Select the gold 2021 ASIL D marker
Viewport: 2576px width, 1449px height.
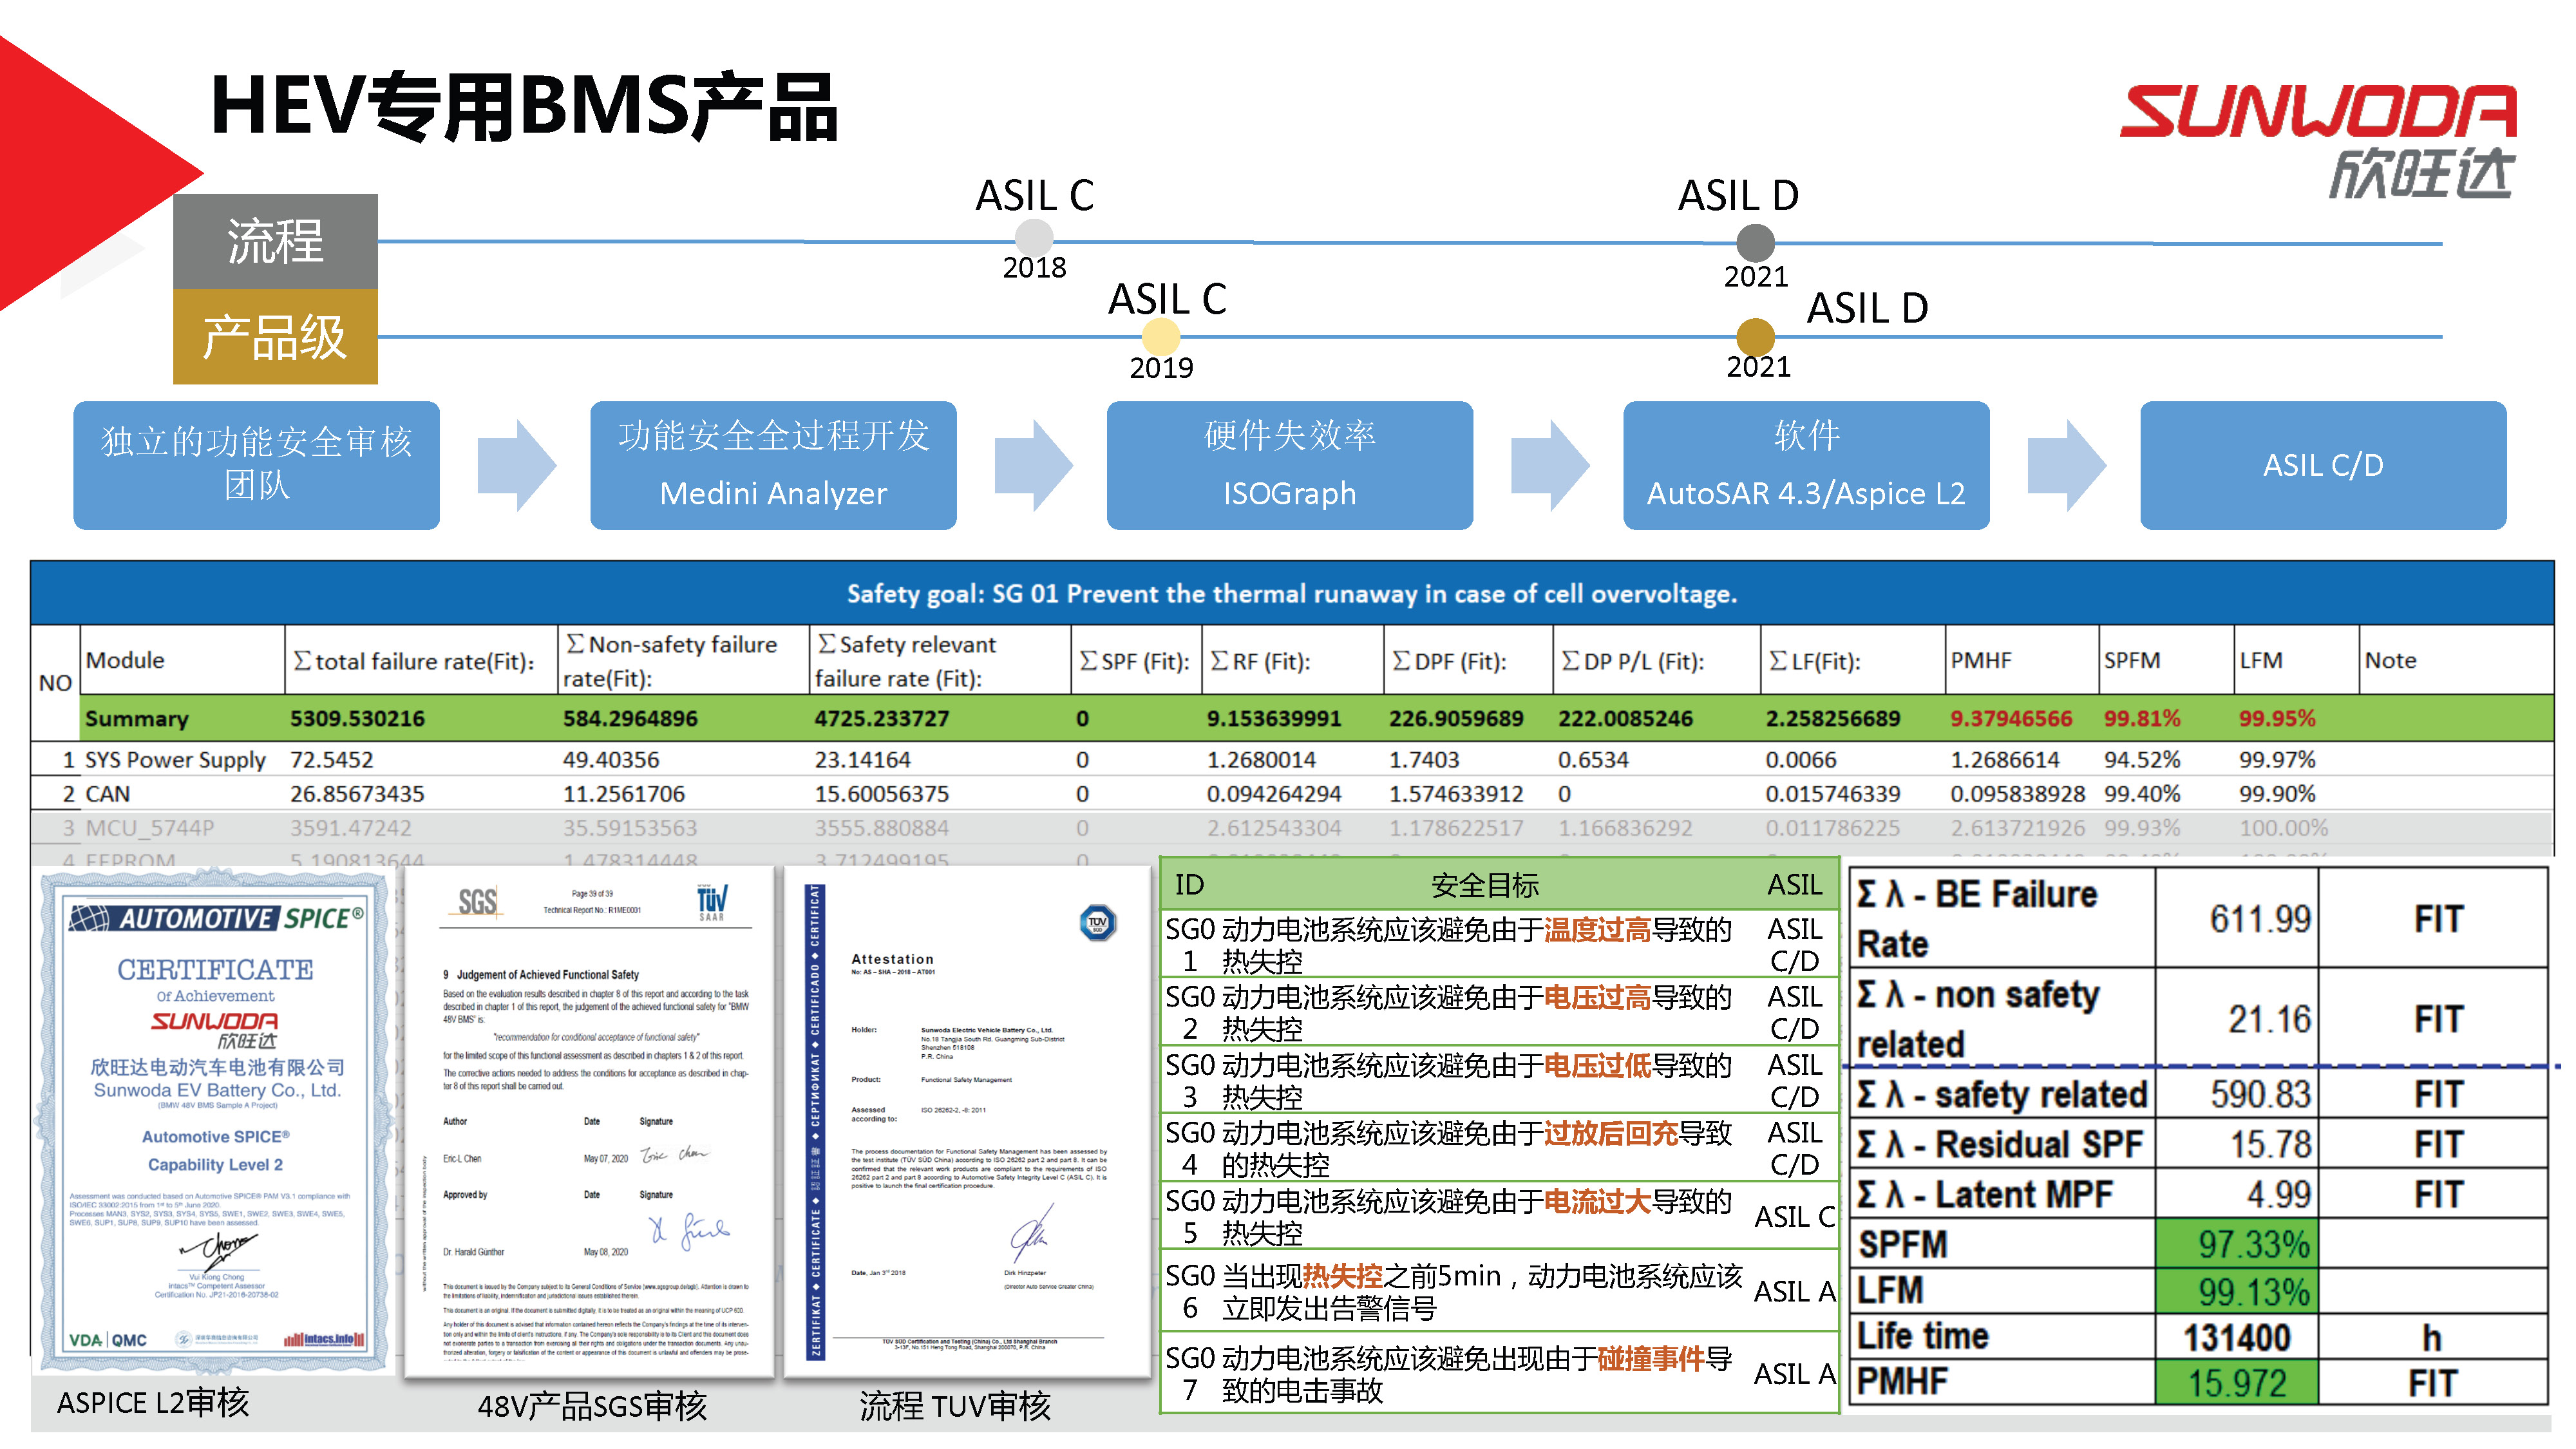click(1755, 337)
